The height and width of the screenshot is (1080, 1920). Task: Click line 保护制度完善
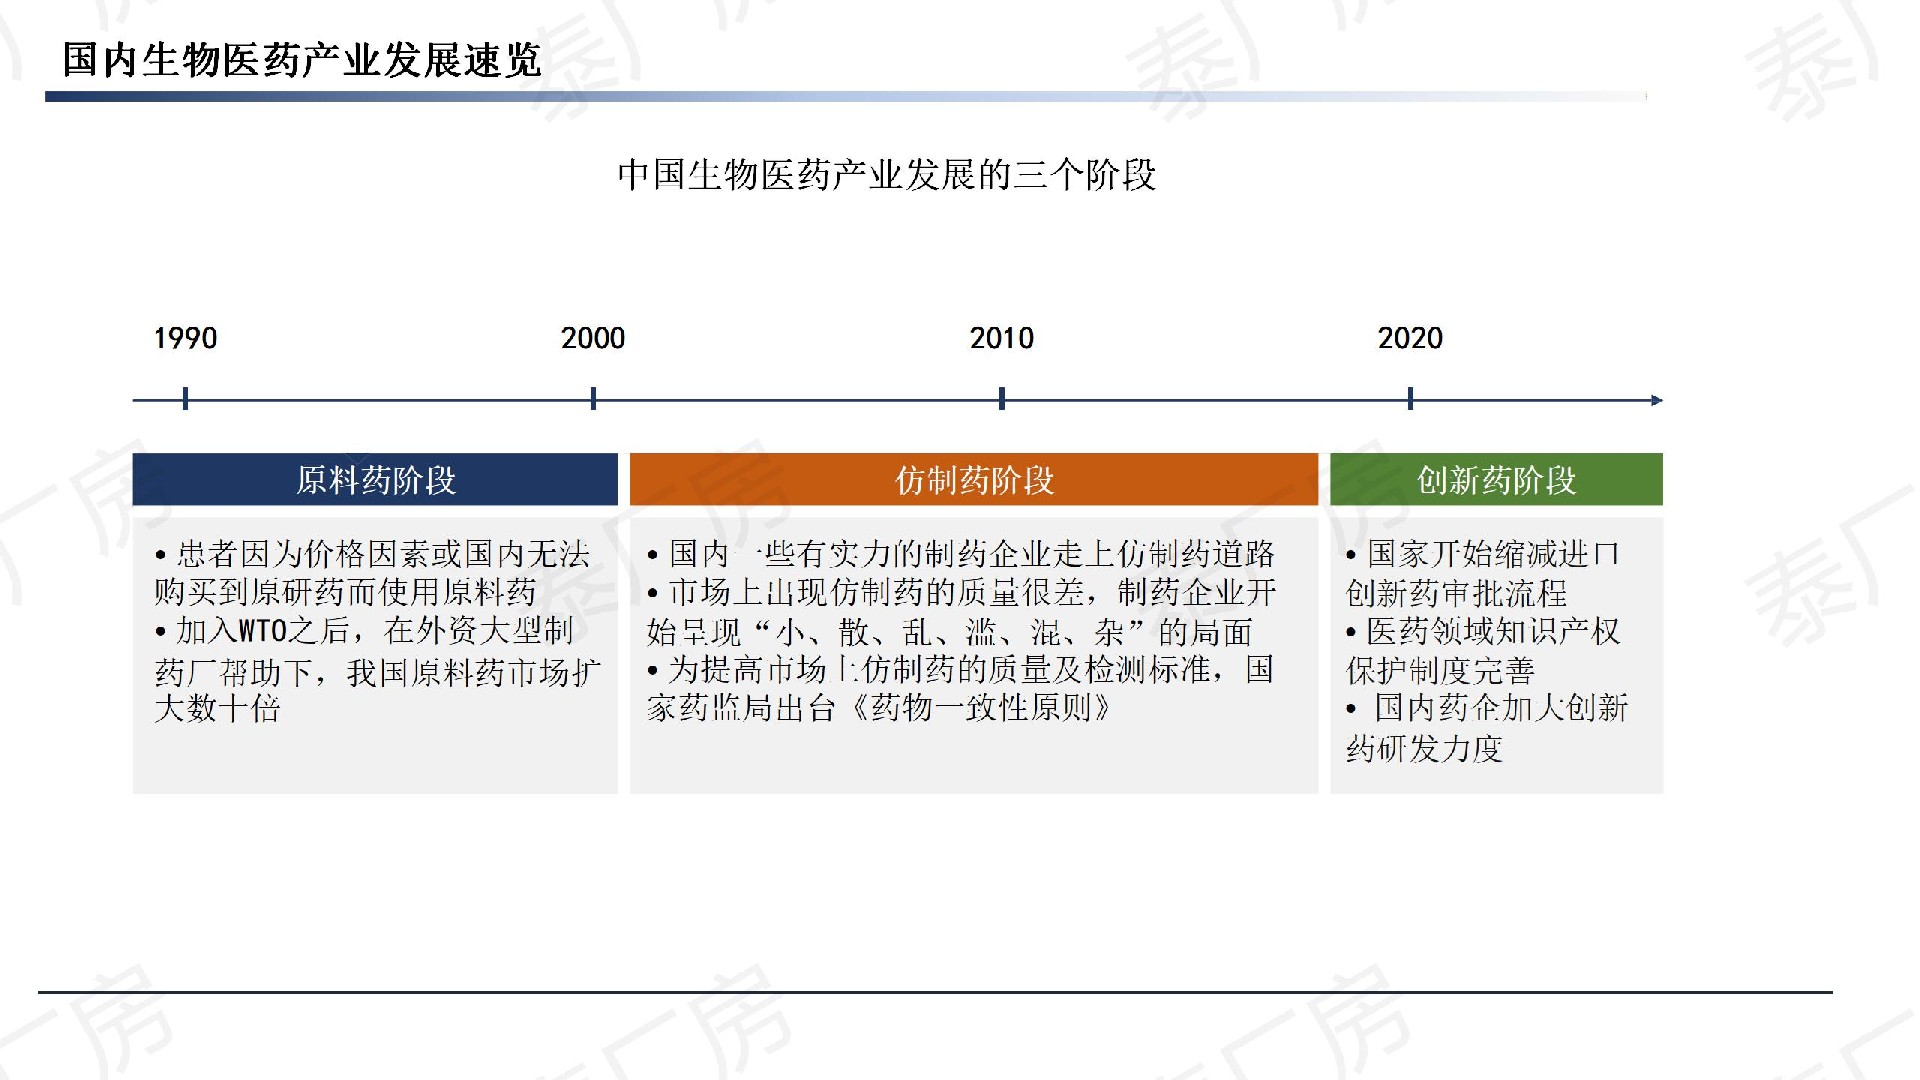click(x=1440, y=670)
